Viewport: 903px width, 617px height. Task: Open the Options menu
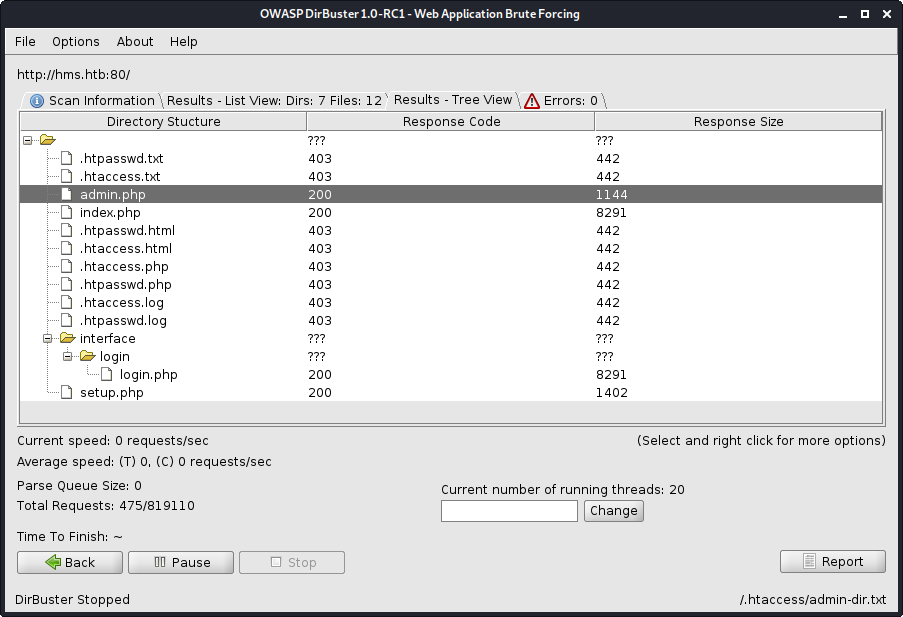pos(76,41)
